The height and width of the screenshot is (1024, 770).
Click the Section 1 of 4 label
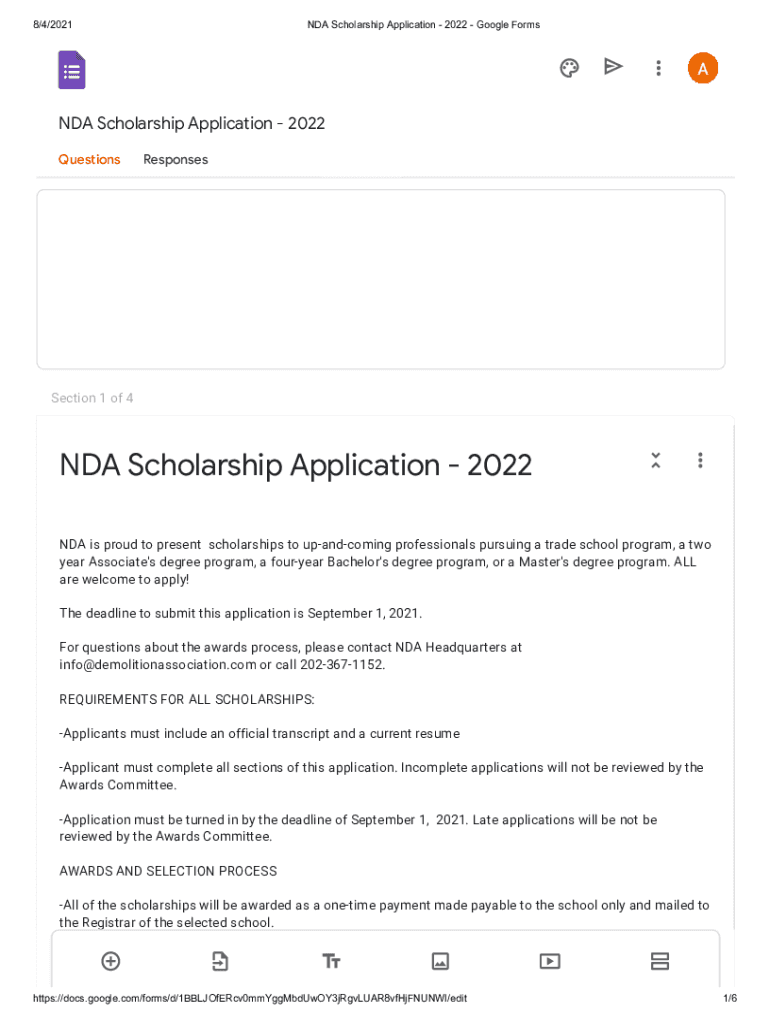click(x=92, y=398)
